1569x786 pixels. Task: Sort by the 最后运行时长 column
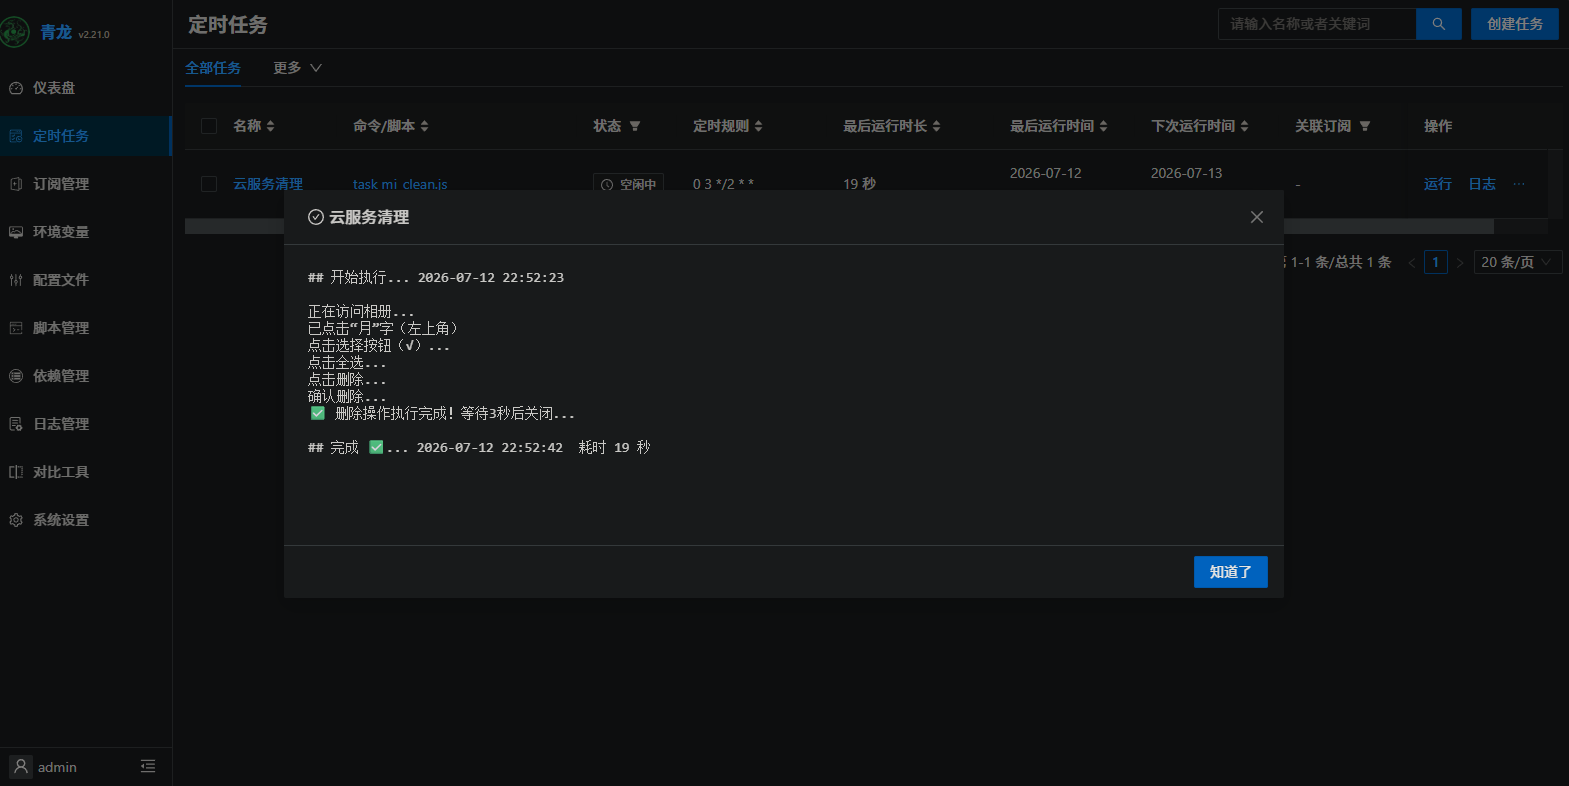(892, 126)
